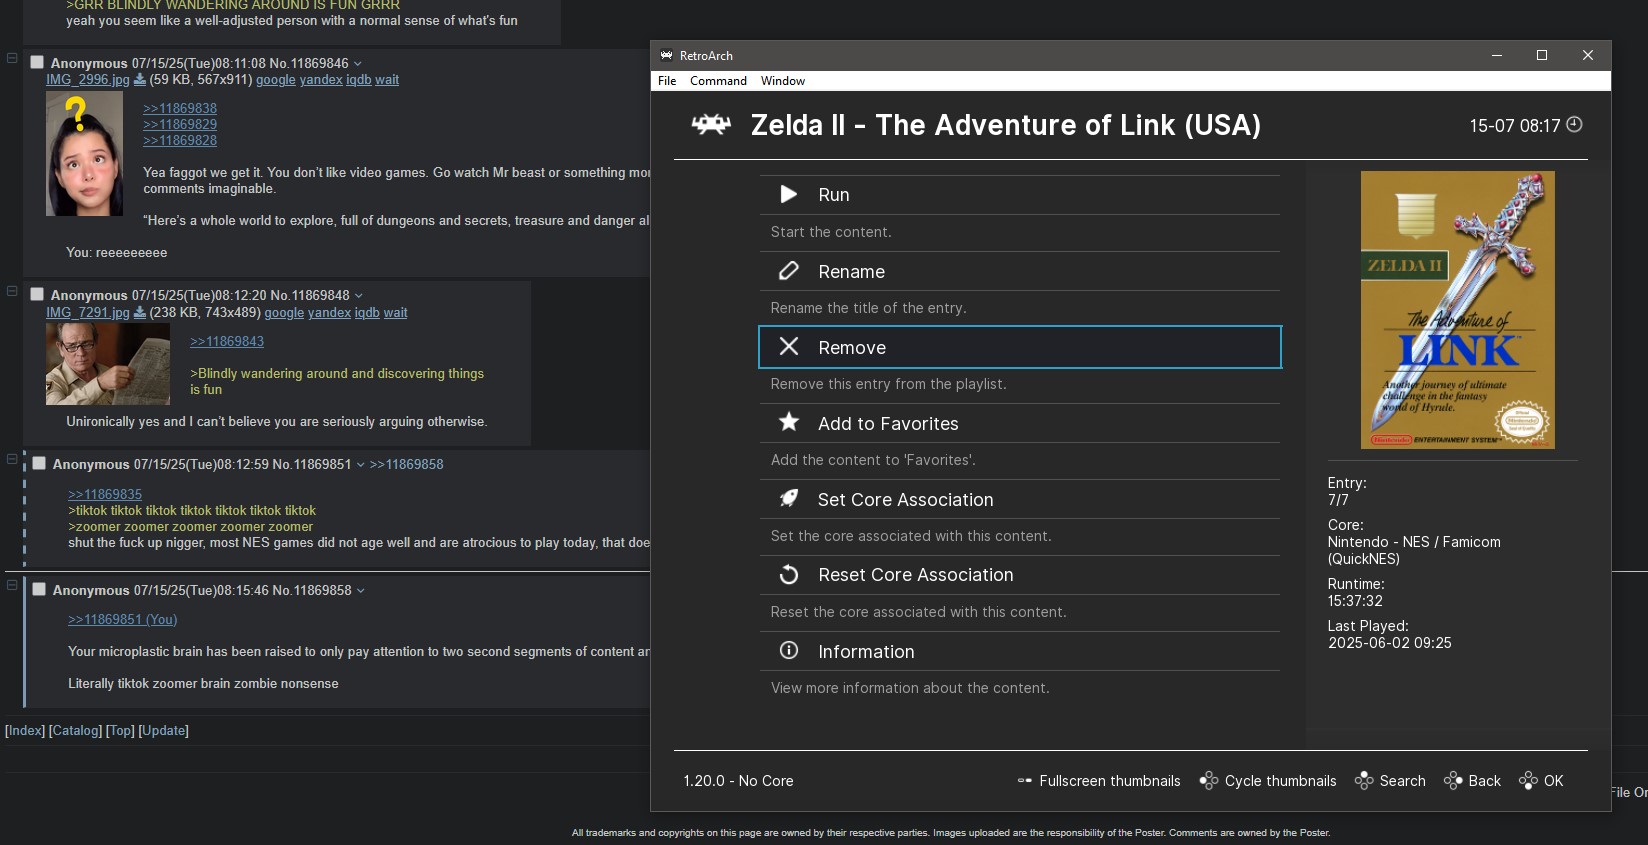Select the Set Core Association entry
The height and width of the screenshot is (845, 1648).
click(1020, 499)
